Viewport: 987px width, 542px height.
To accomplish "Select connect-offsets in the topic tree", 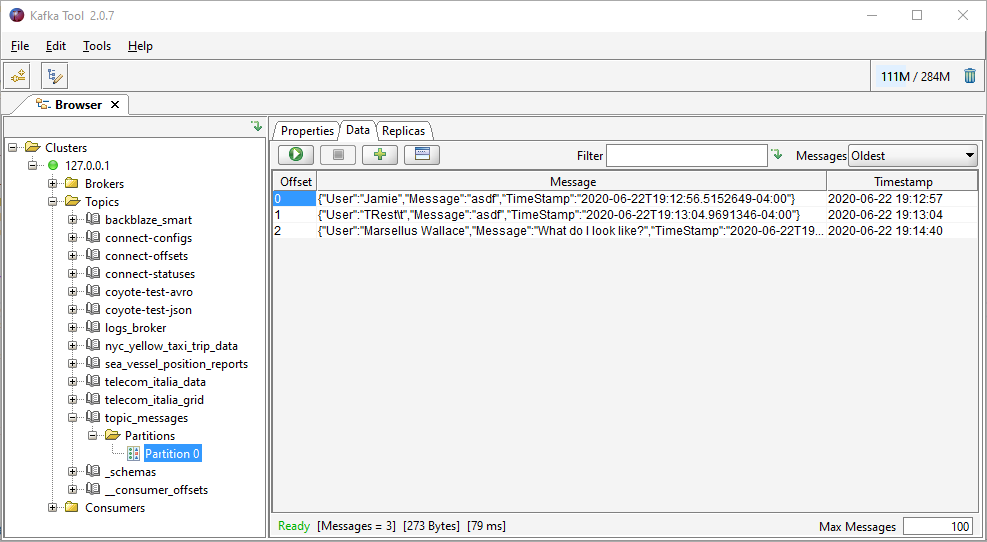I will click(147, 256).
